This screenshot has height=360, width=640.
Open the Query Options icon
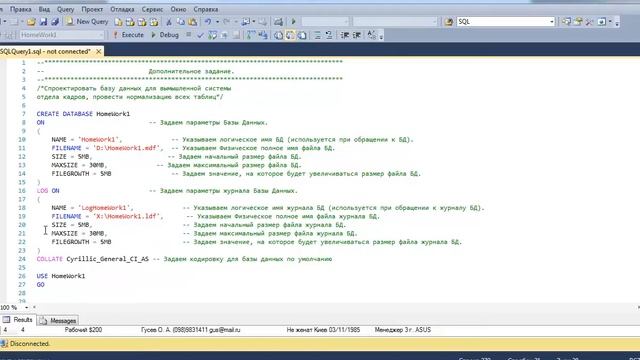coord(224,35)
